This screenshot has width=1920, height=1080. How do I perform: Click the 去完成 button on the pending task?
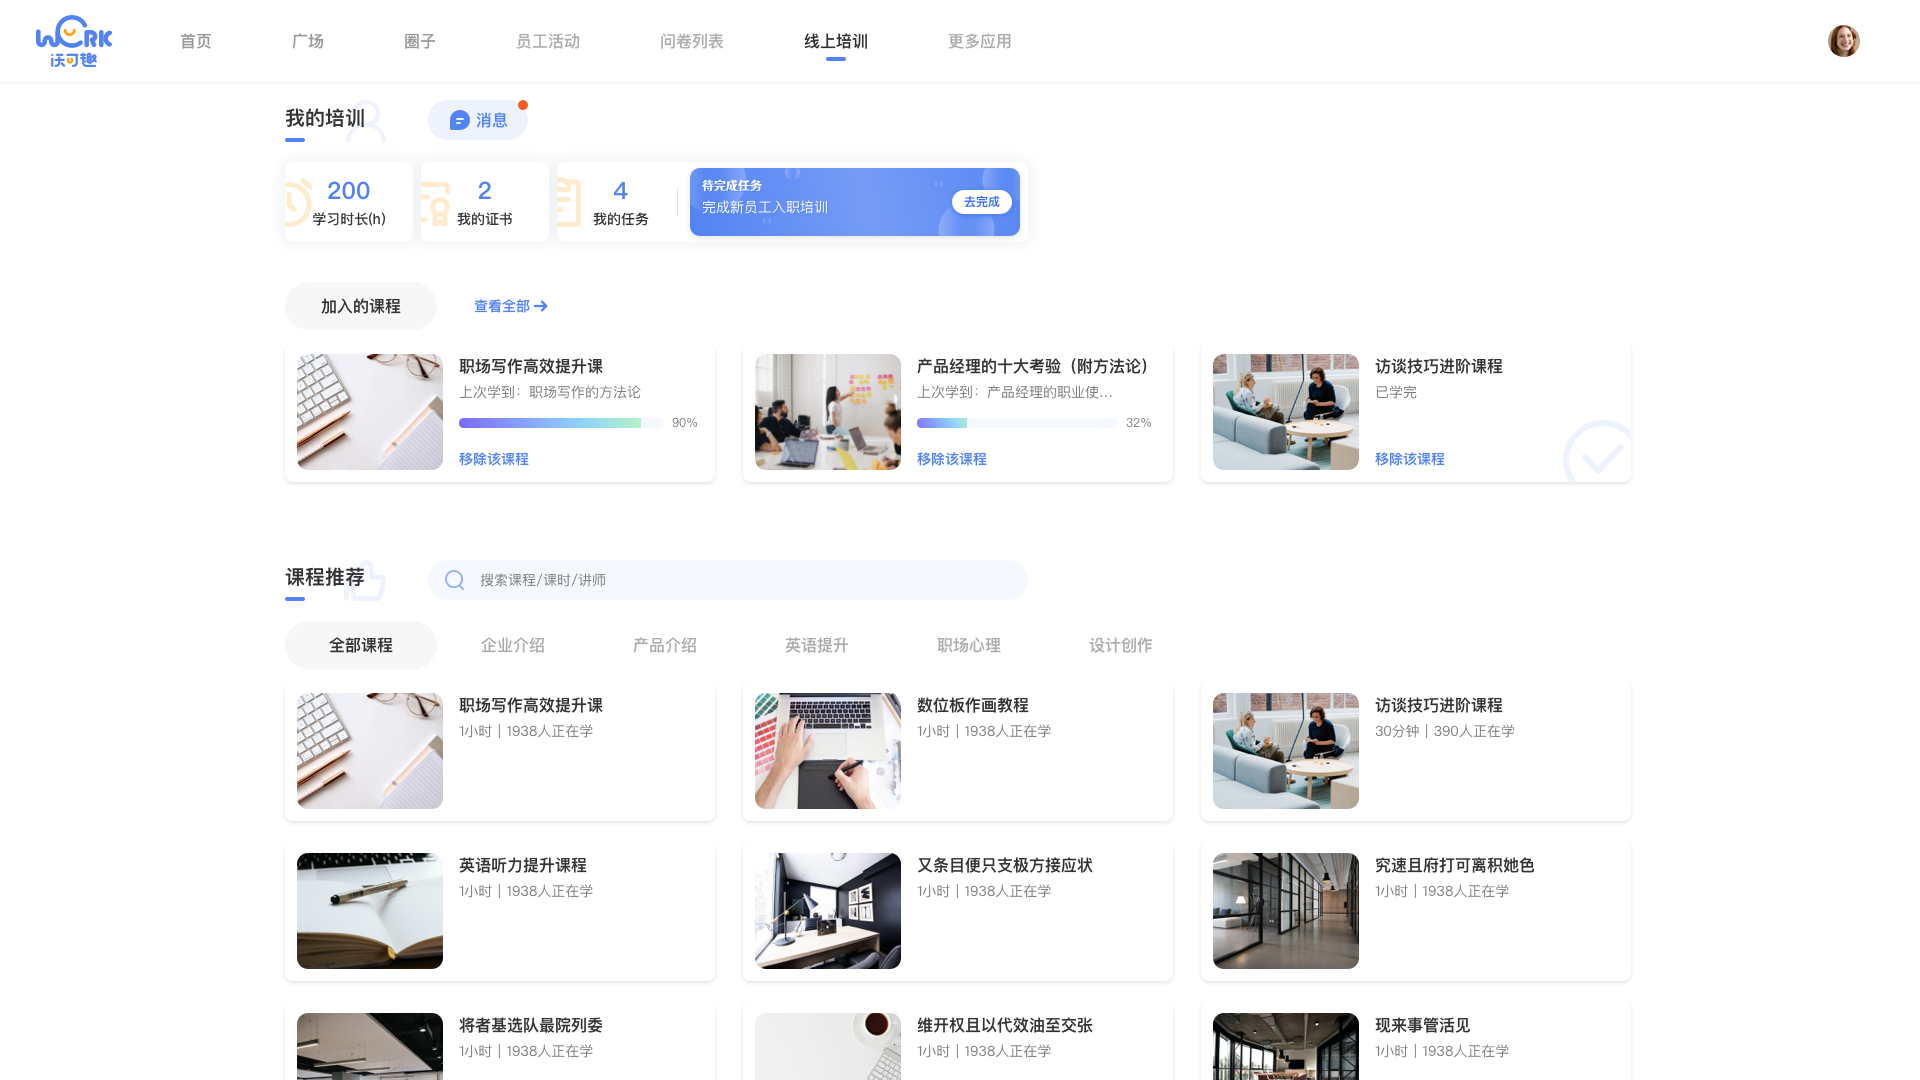(x=980, y=201)
